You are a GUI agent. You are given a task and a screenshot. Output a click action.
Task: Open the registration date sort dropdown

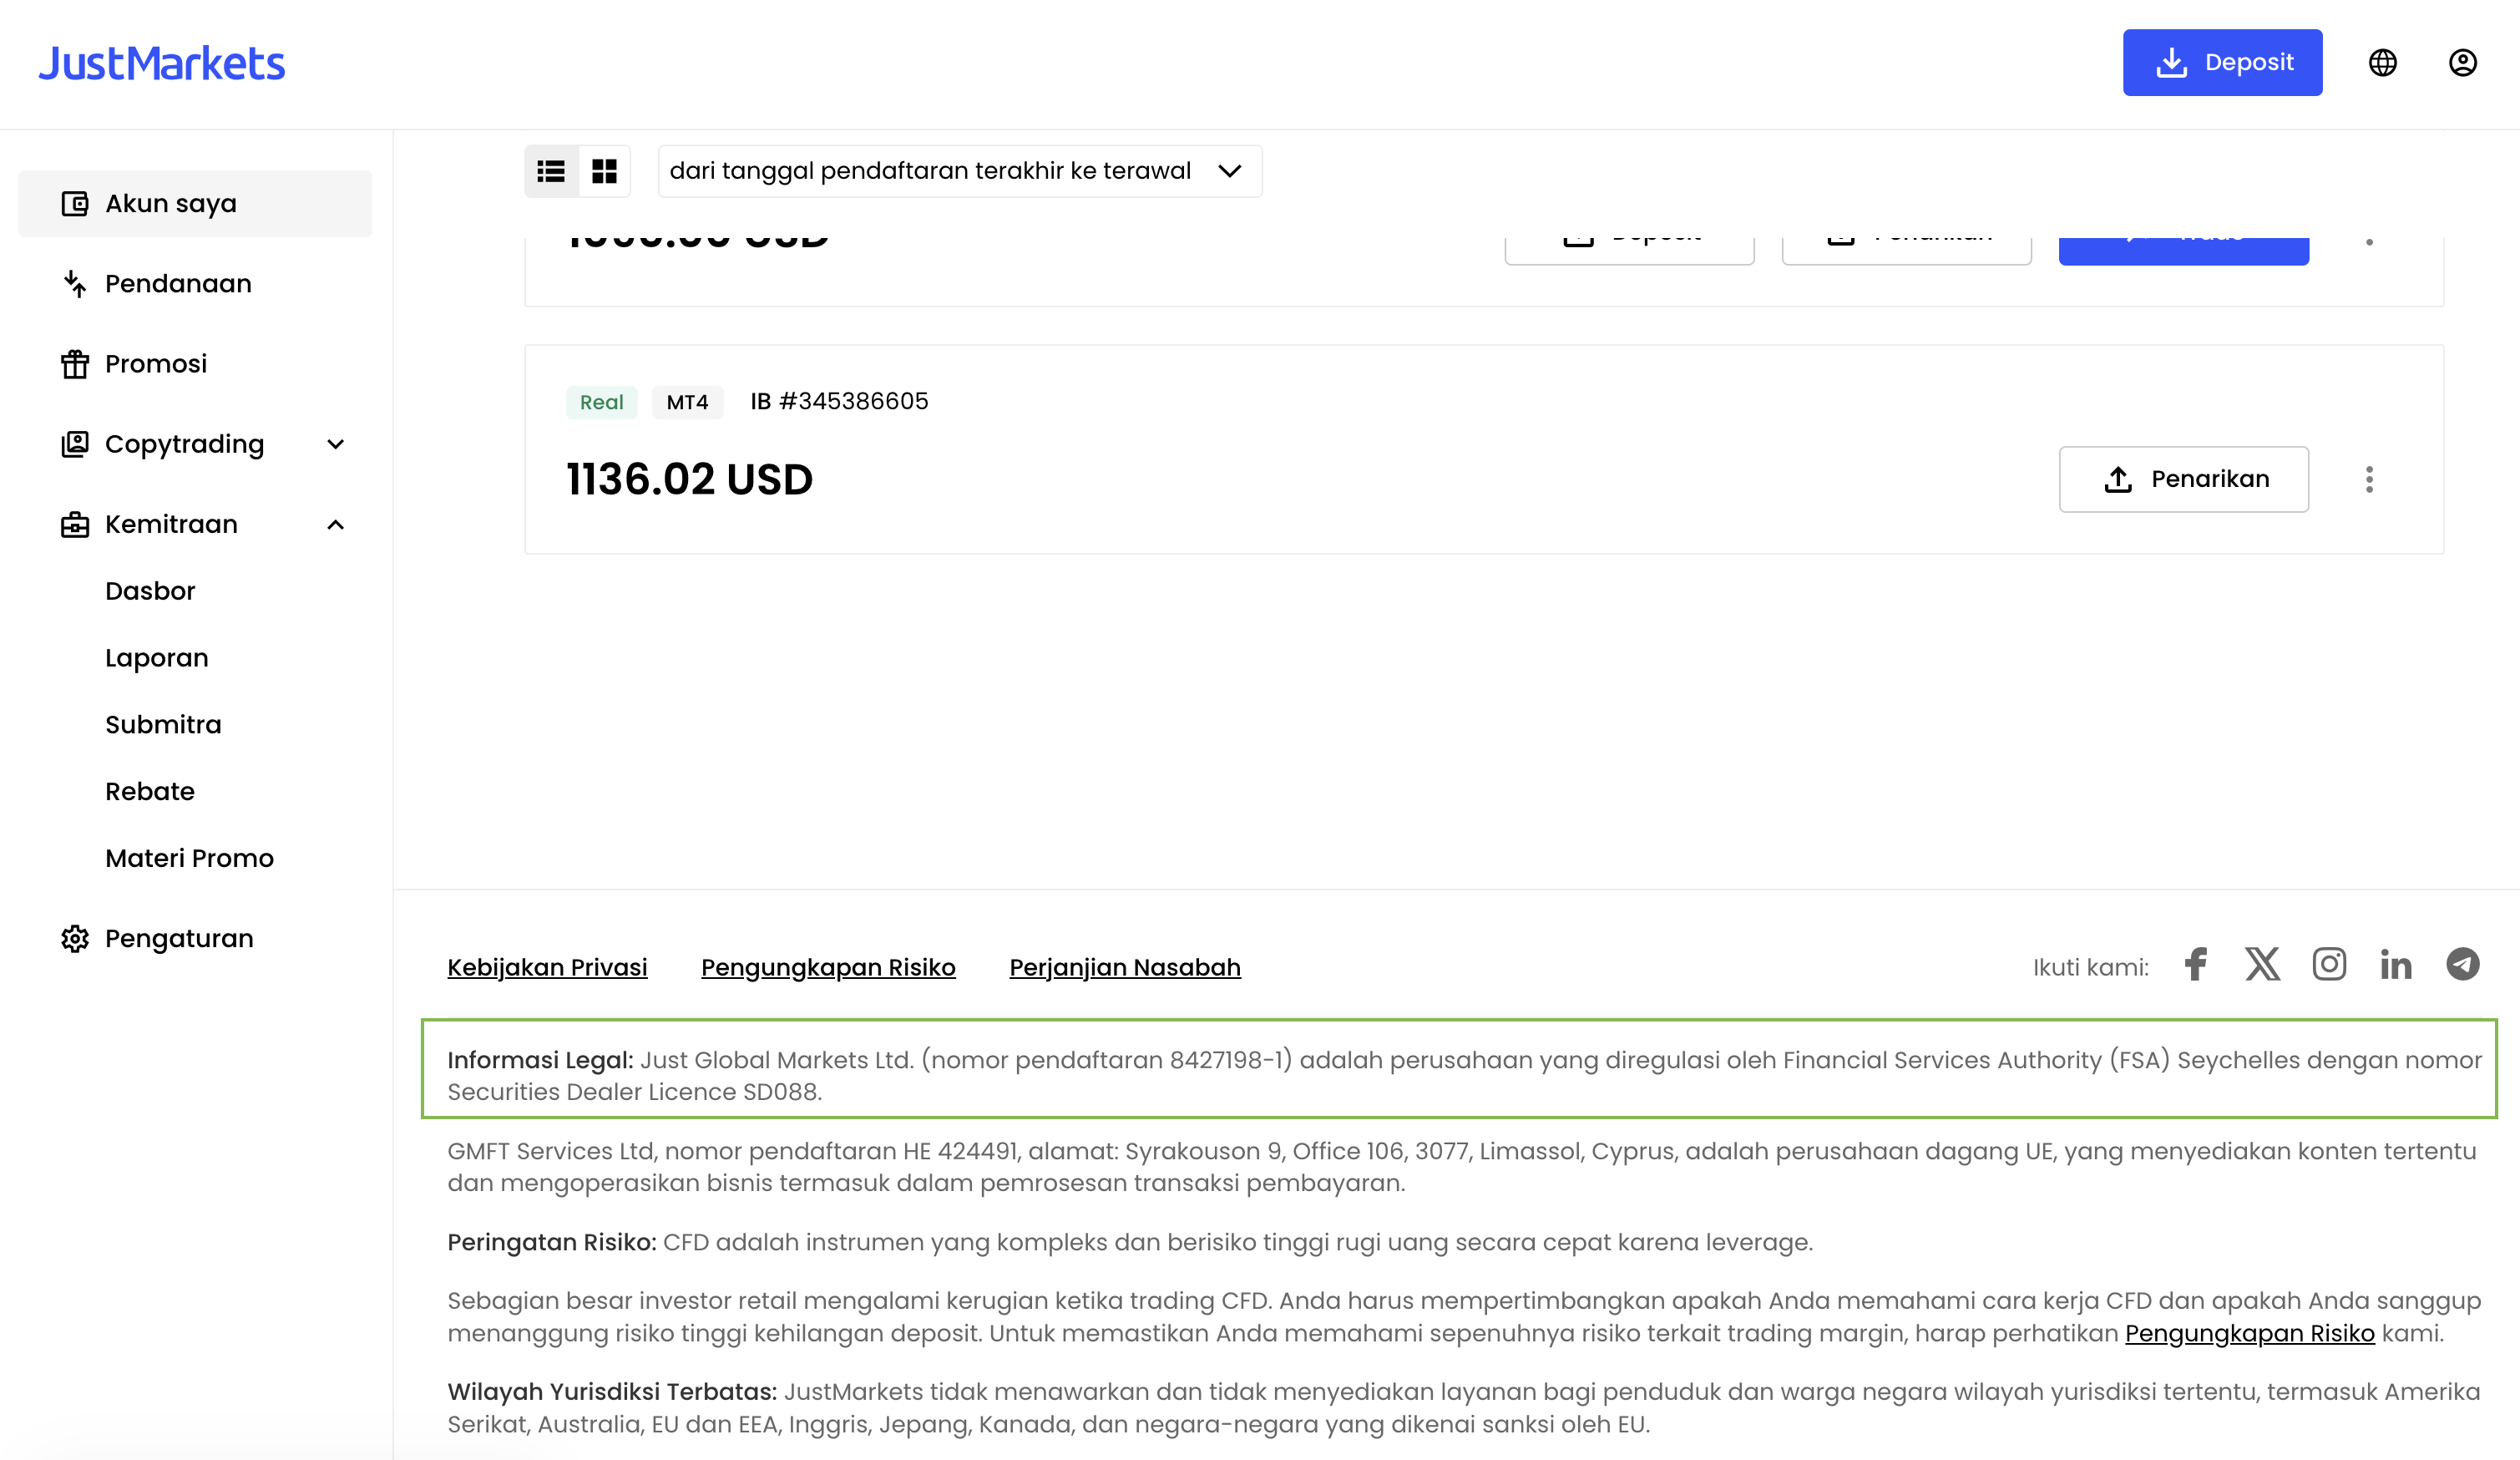click(x=960, y=171)
